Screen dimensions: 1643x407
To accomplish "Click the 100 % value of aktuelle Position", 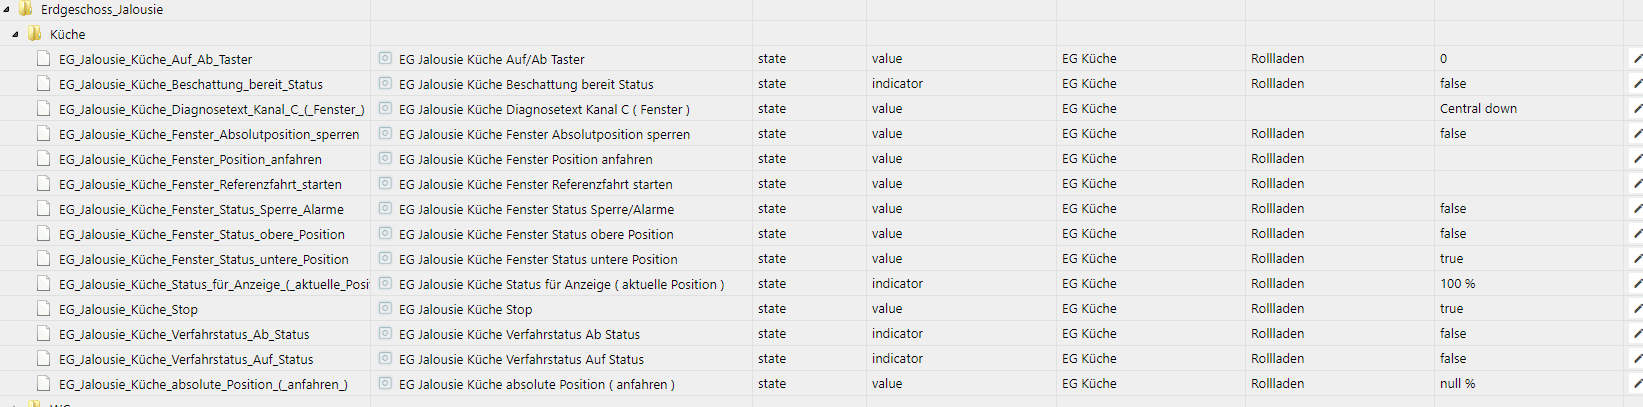I will [x=1457, y=284].
